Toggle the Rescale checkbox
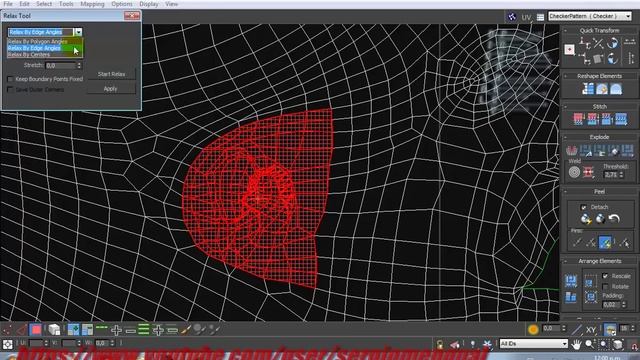 605,276
